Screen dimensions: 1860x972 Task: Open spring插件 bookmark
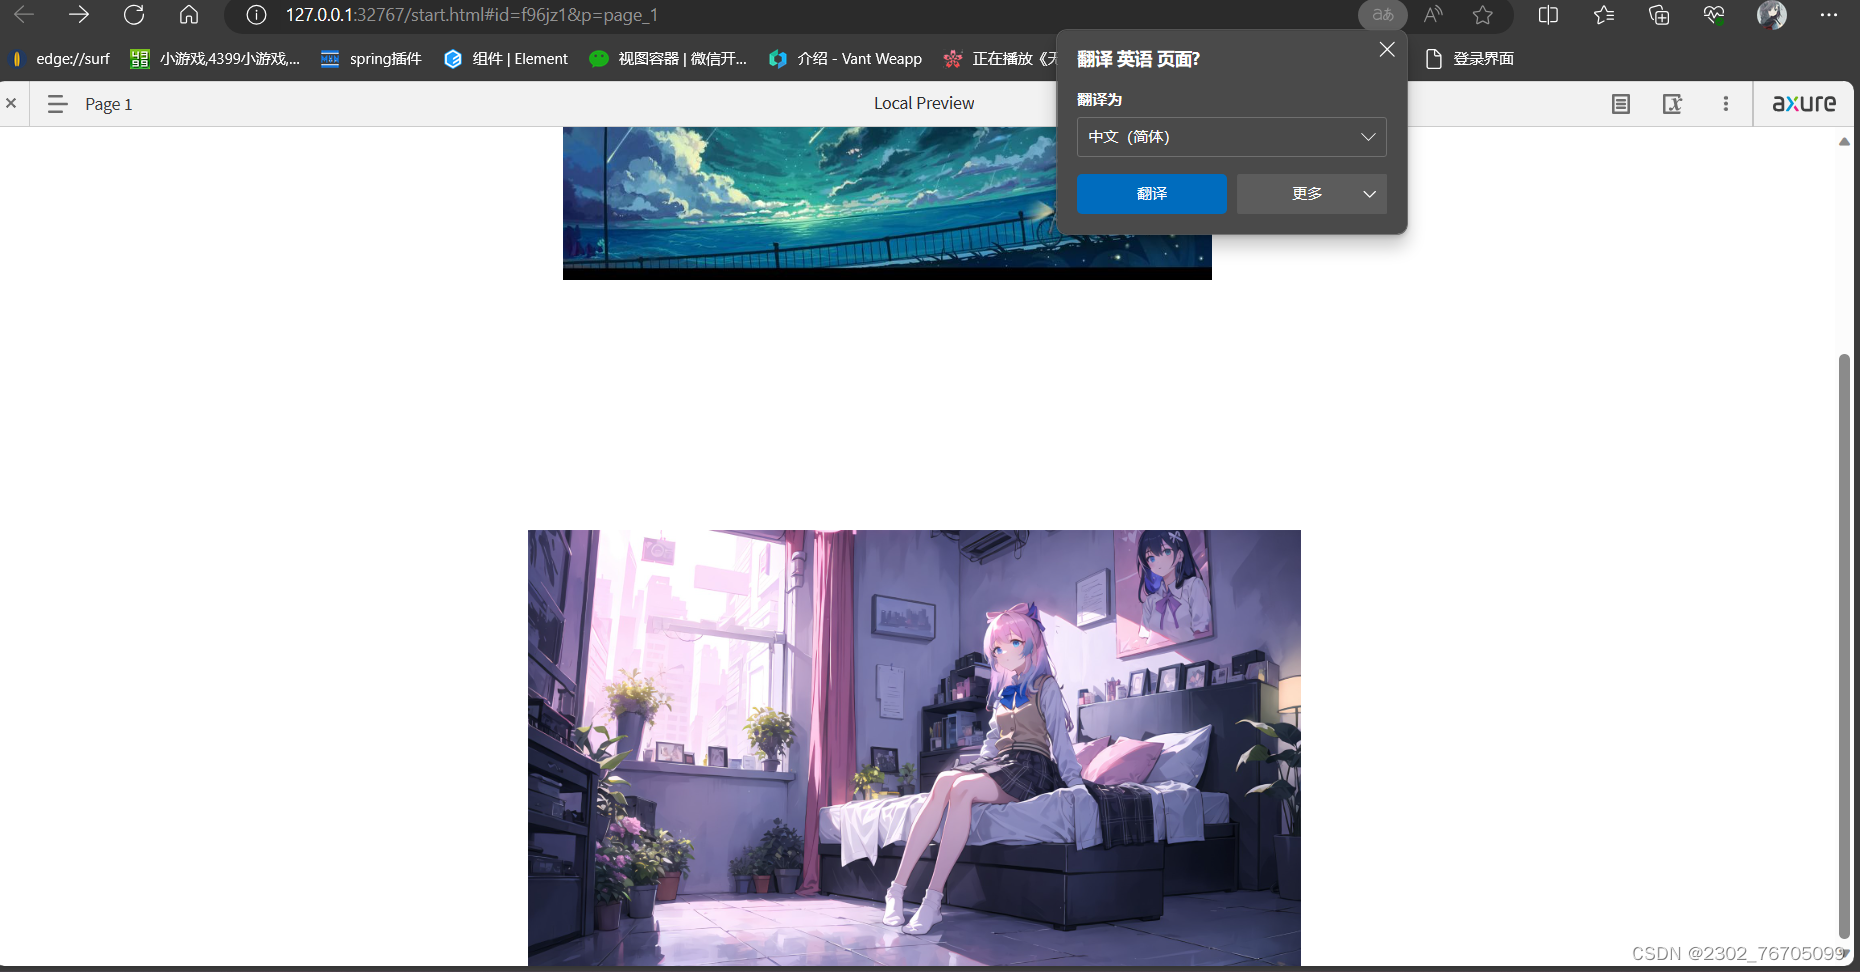point(371,59)
